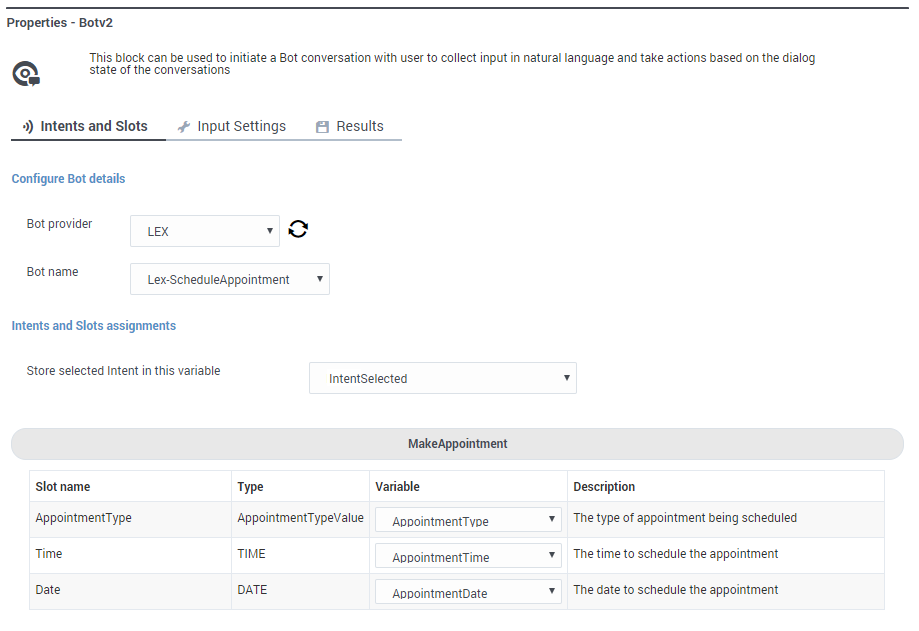Click the Bot conversation block icon
This screenshot has width=919, height=631.
point(26,74)
